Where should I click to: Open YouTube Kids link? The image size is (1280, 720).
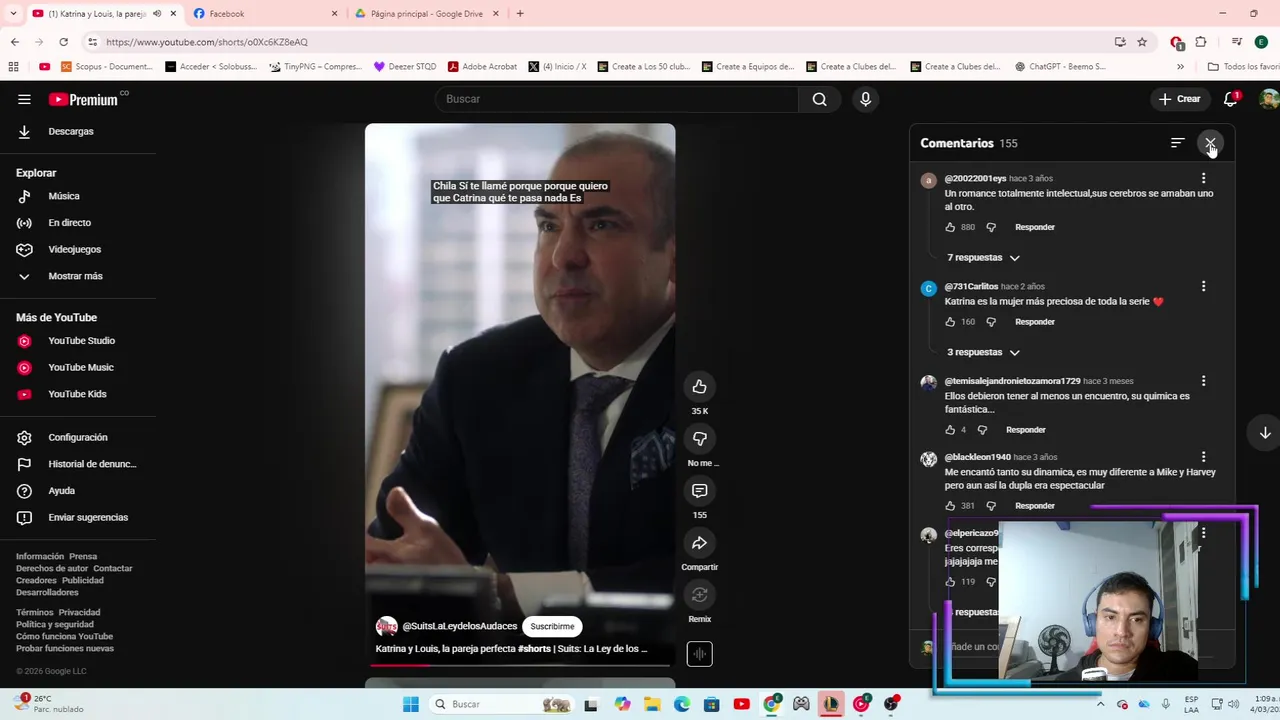pos(77,394)
